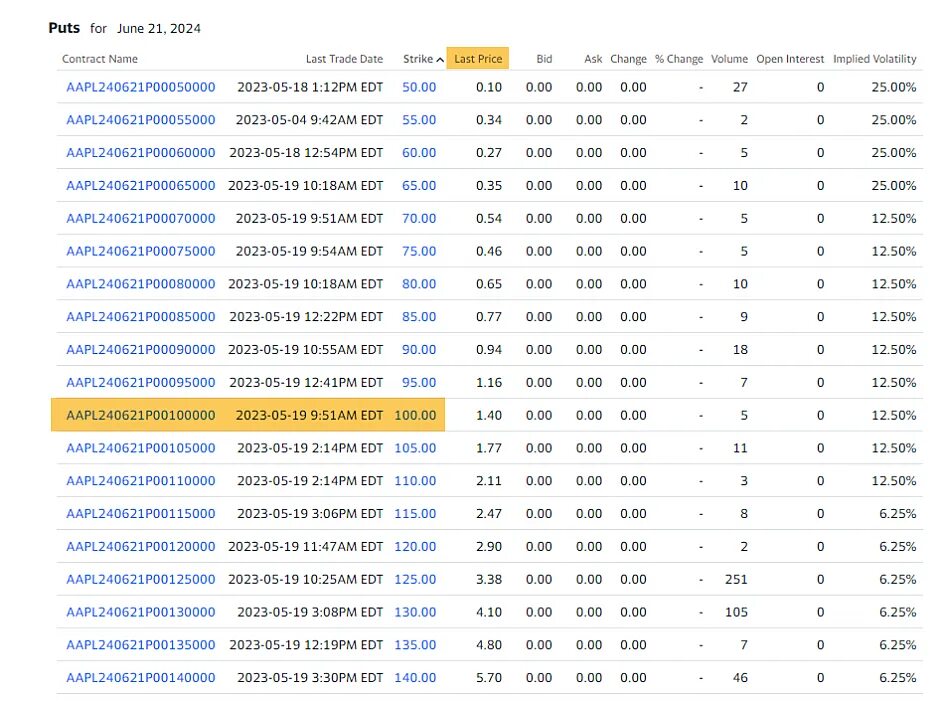The height and width of the screenshot is (704, 946).
Task: Open contract AAPL240621P00130000
Action: [x=141, y=612]
